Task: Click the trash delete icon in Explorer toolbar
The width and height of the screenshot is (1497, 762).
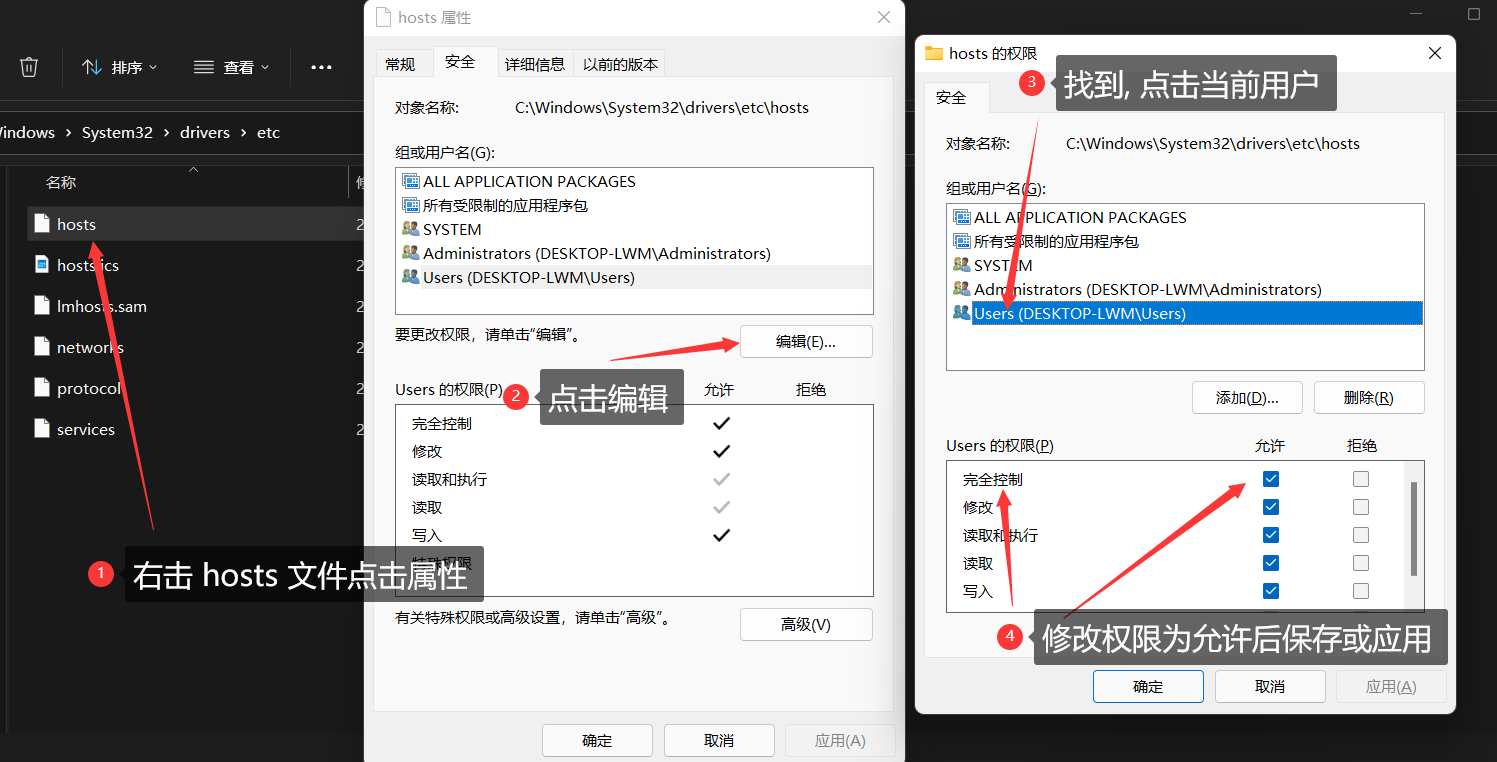Action: 29,67
